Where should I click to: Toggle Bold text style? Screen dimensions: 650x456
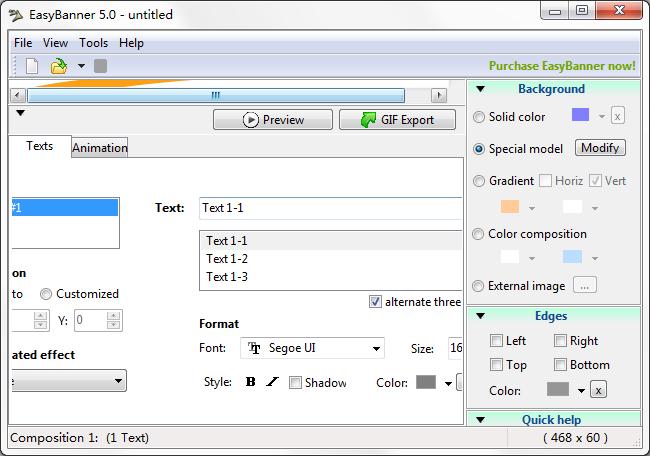pyautogui.click(x=250, y=382)
